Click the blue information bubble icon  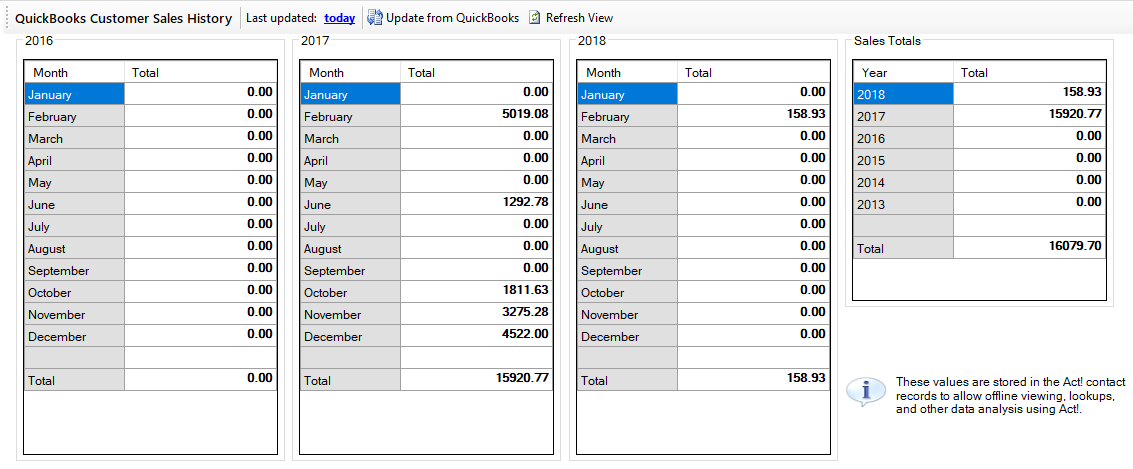pos(865,391)
